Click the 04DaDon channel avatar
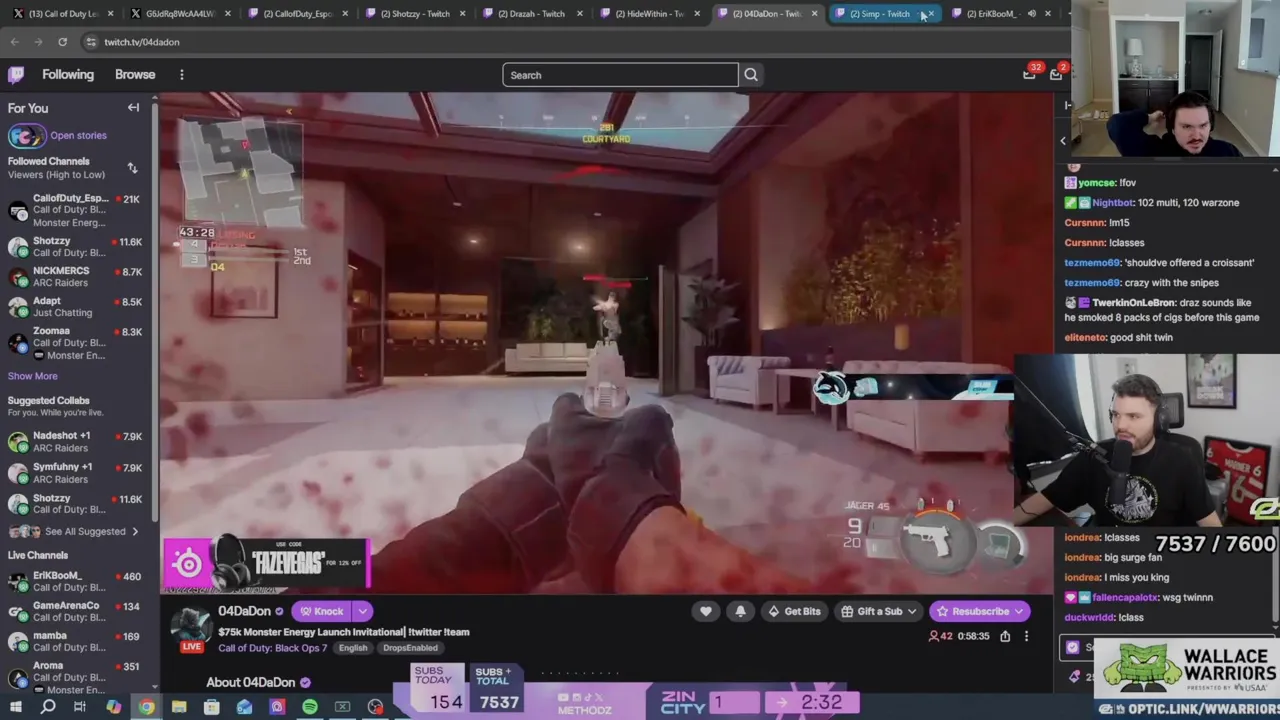Image resolution: width=1280 pixels, height=720 pixels. click(x=190, y=626)
